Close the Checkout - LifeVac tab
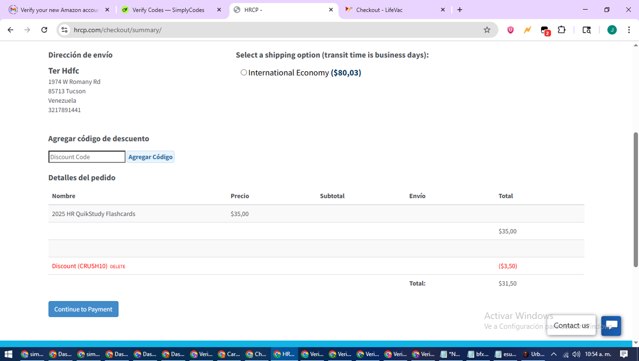The image size is (639, 361). [443, 10]
